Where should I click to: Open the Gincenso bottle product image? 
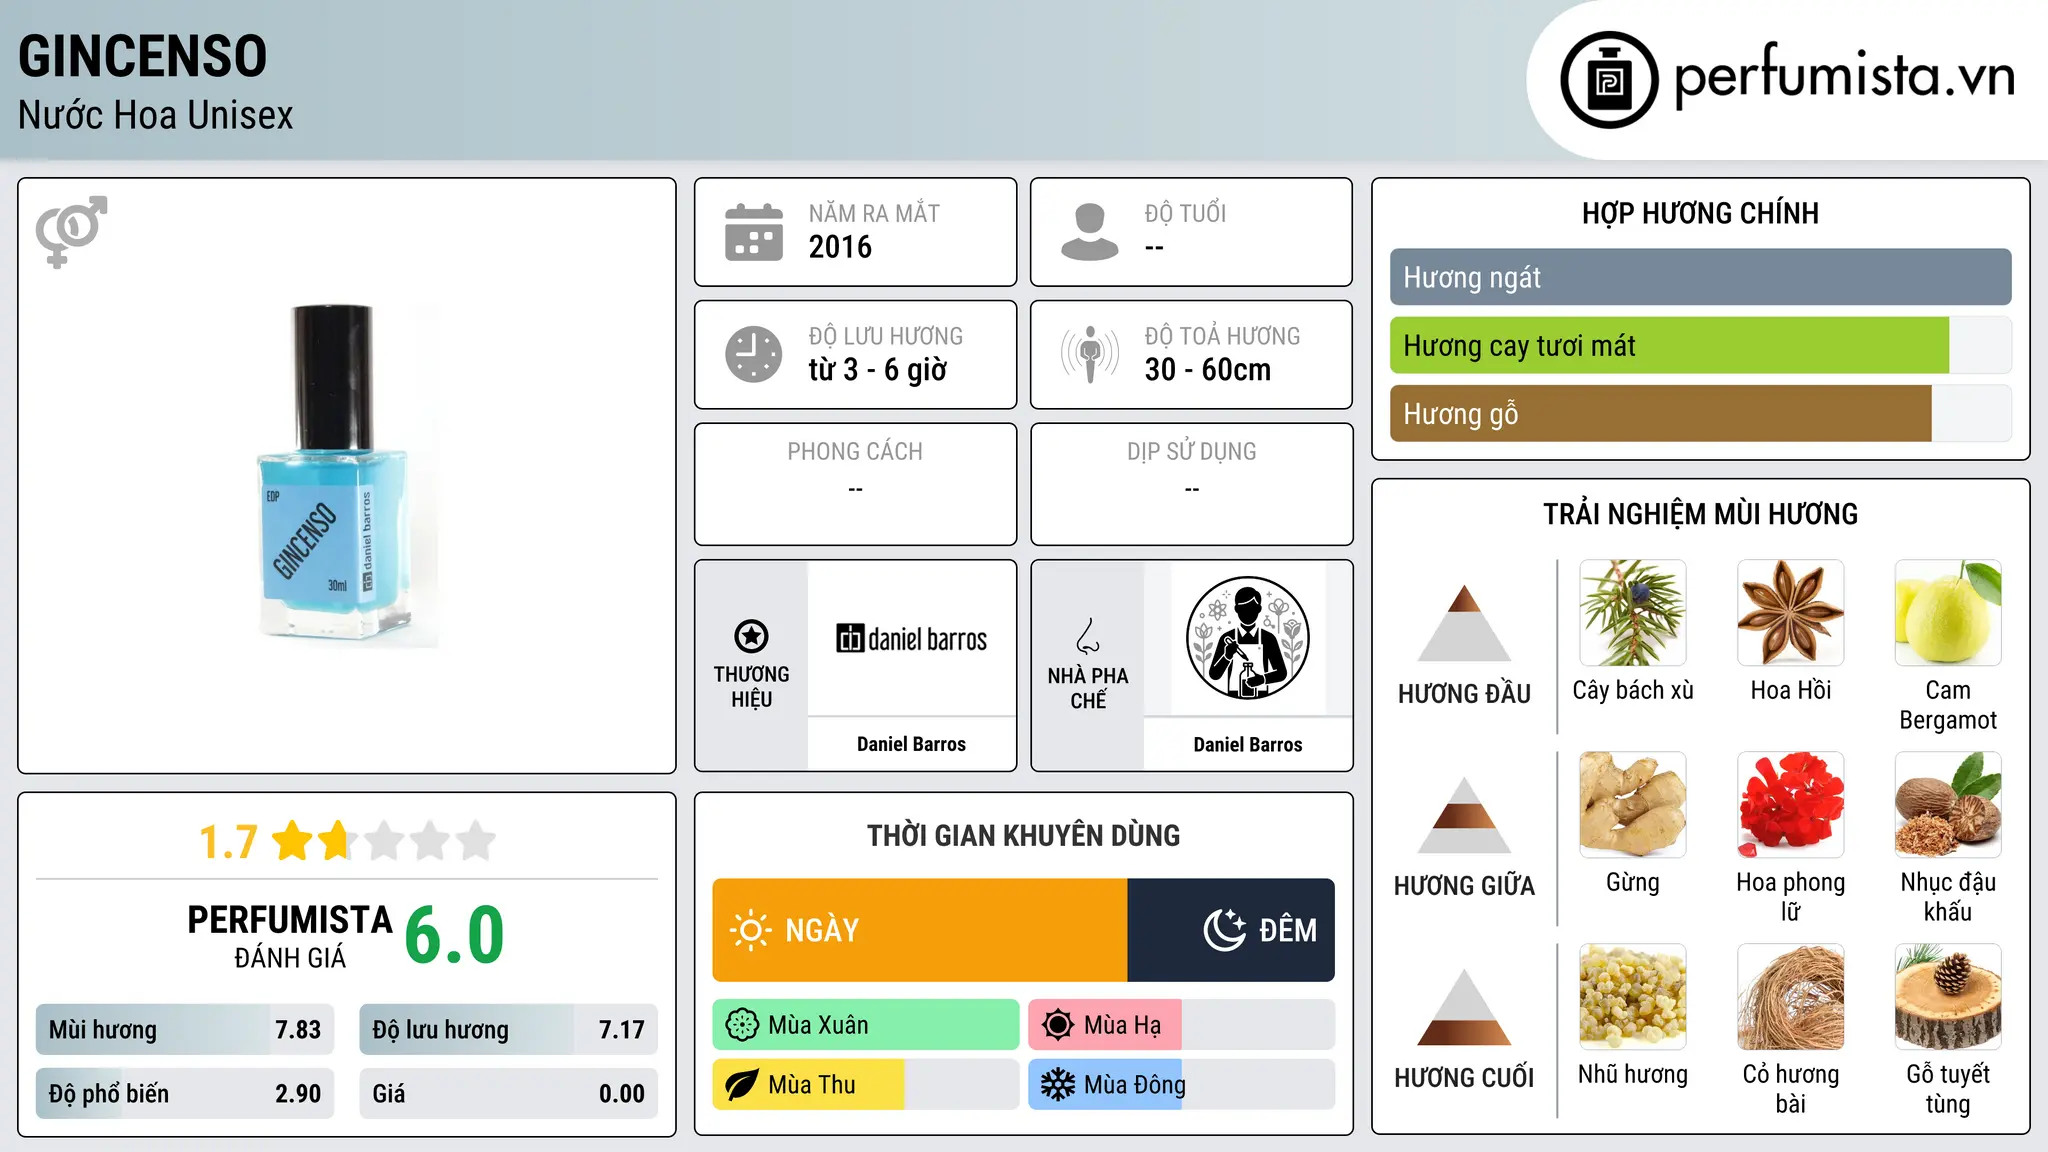(347, 476)
